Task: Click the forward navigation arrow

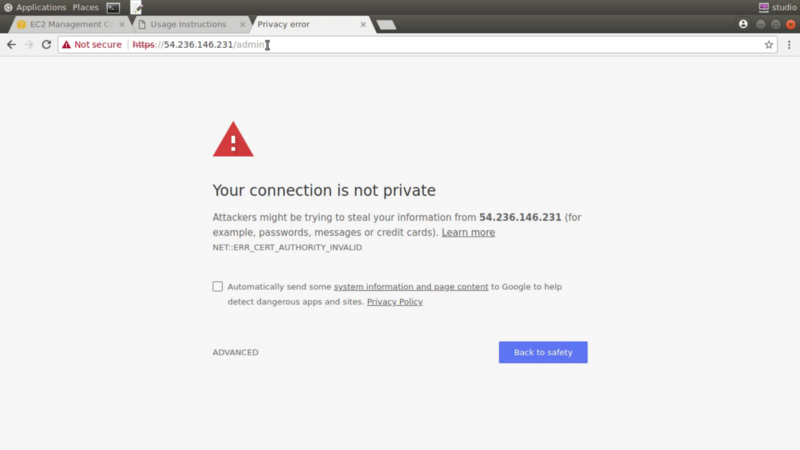Action: [29, 45]
